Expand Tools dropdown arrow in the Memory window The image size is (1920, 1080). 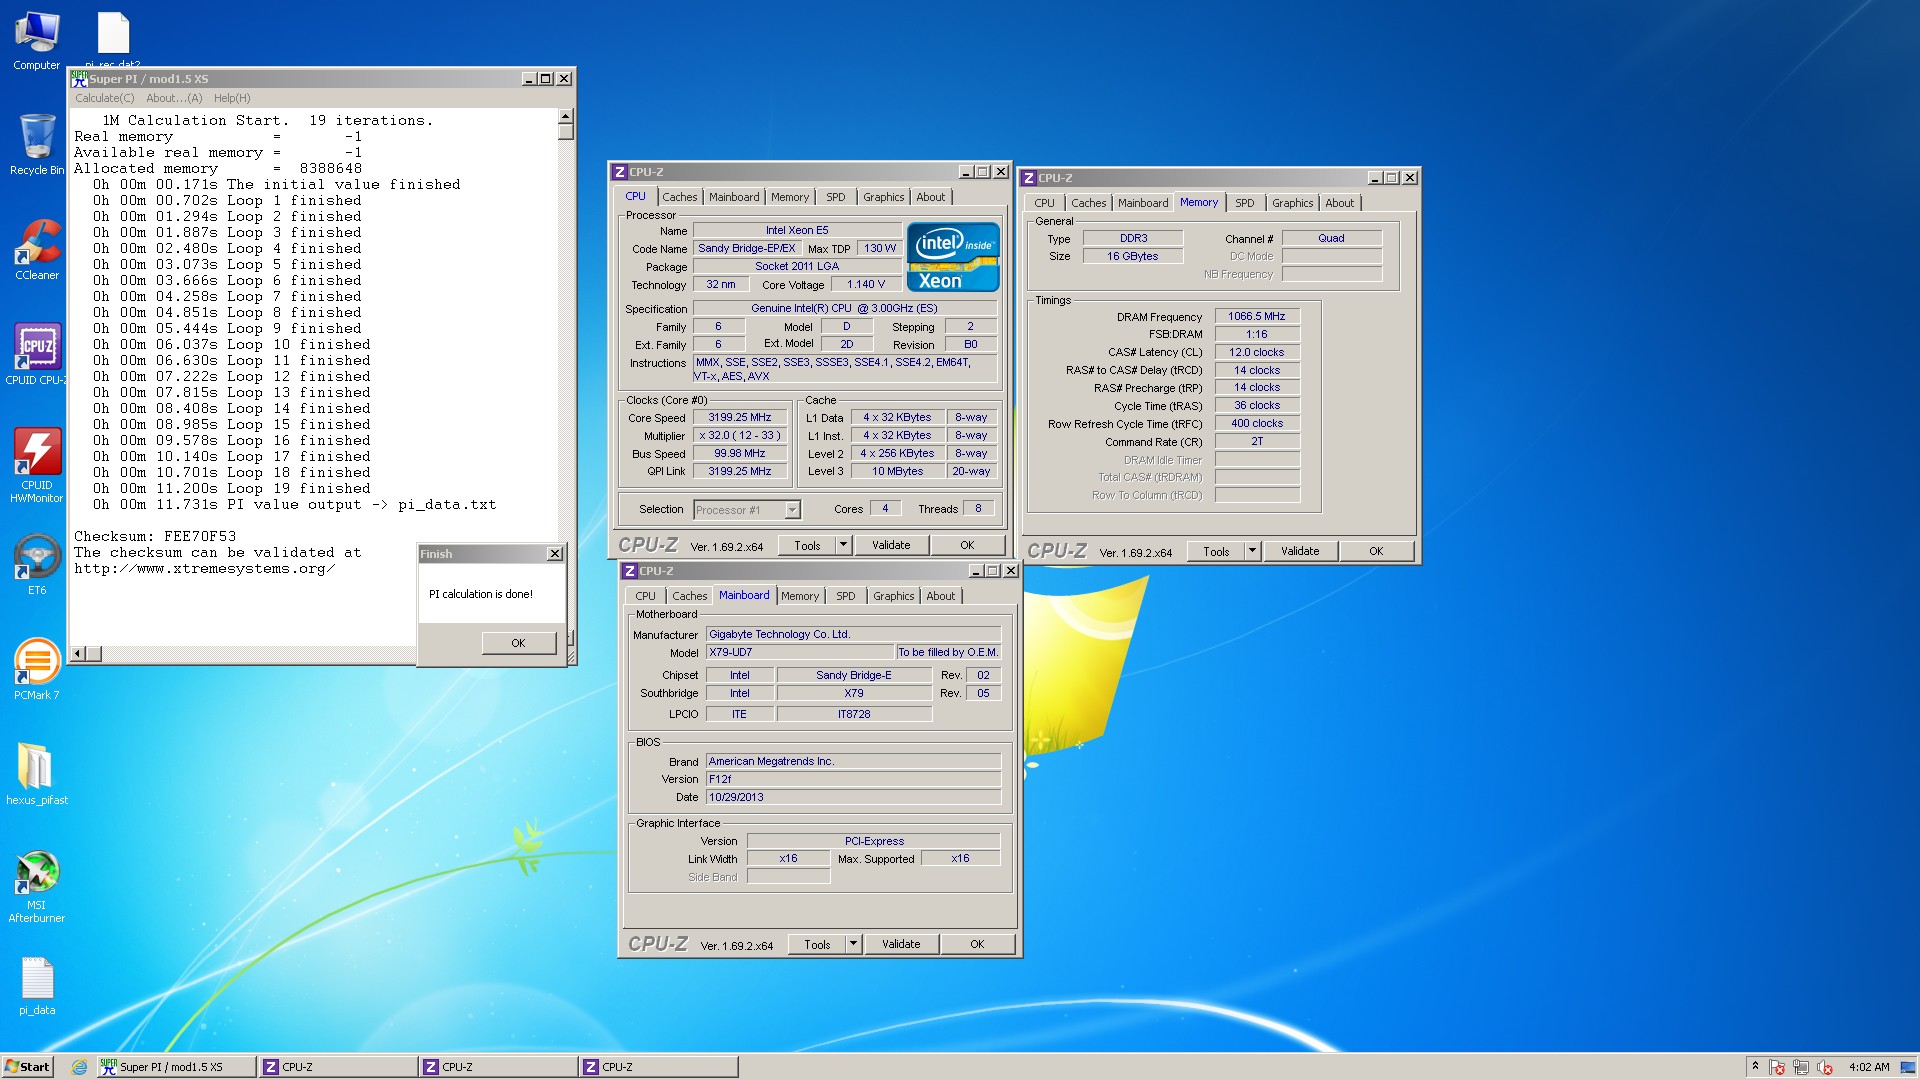(x=1253, y=552)
